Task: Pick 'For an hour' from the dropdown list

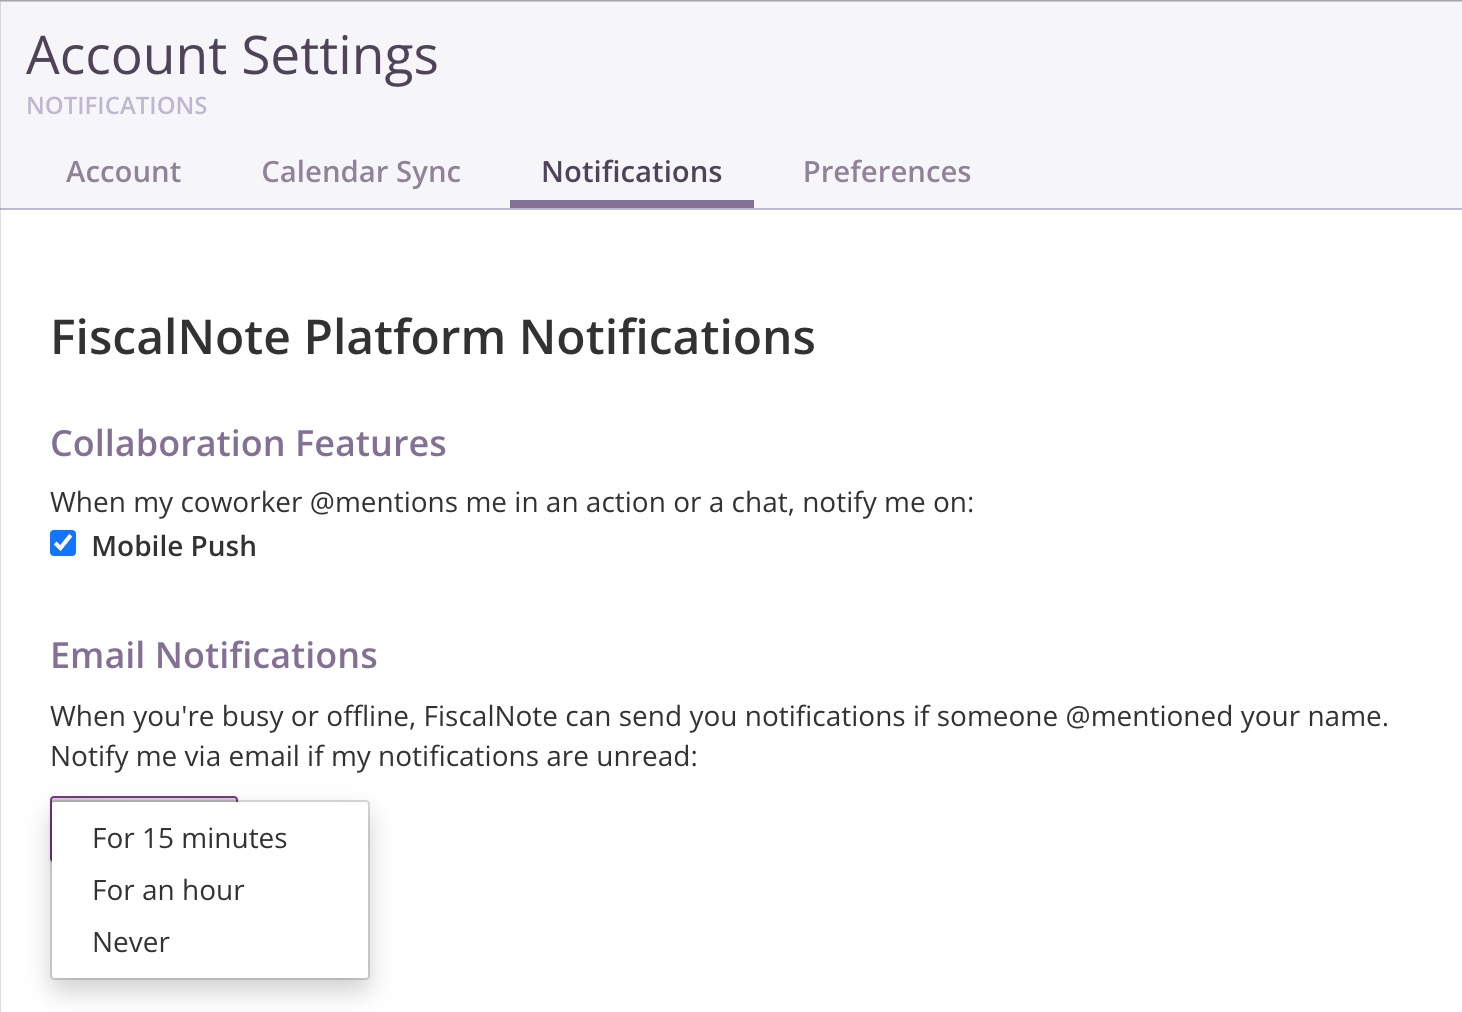Action: point(210,890)
